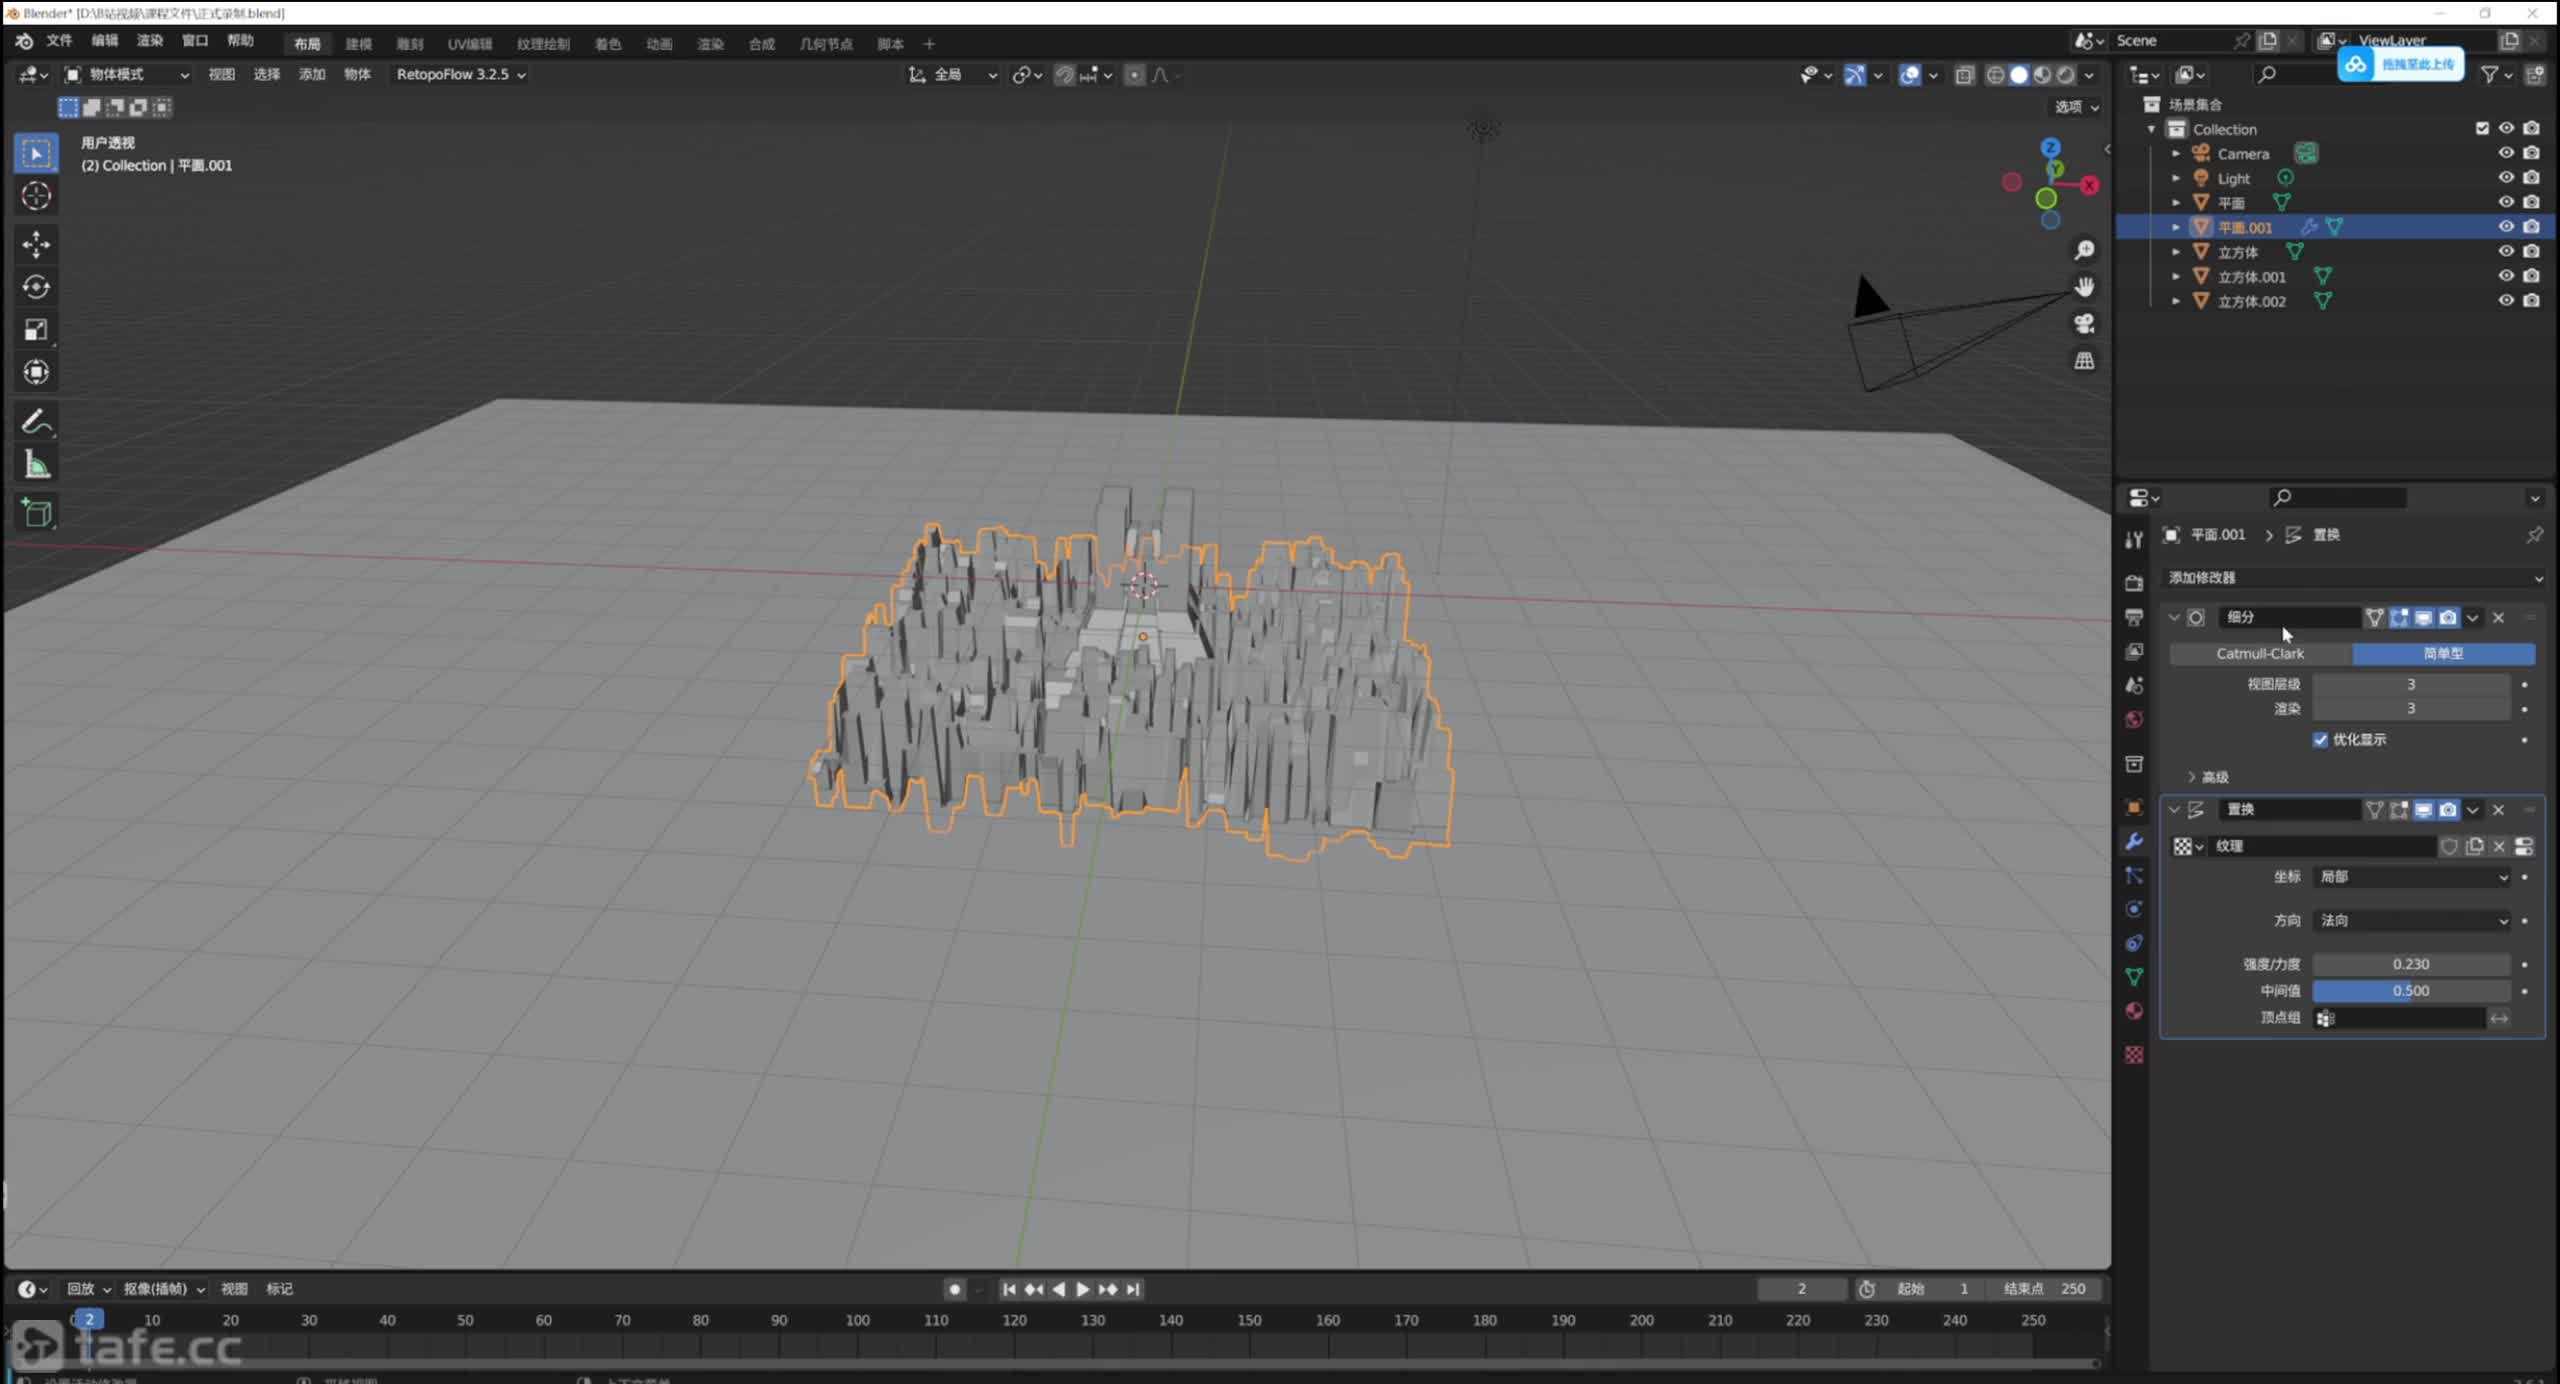The image size is (2560, 1384).
Task: Hide Light object in the outliner
Action: click(x=2506, y=178)
